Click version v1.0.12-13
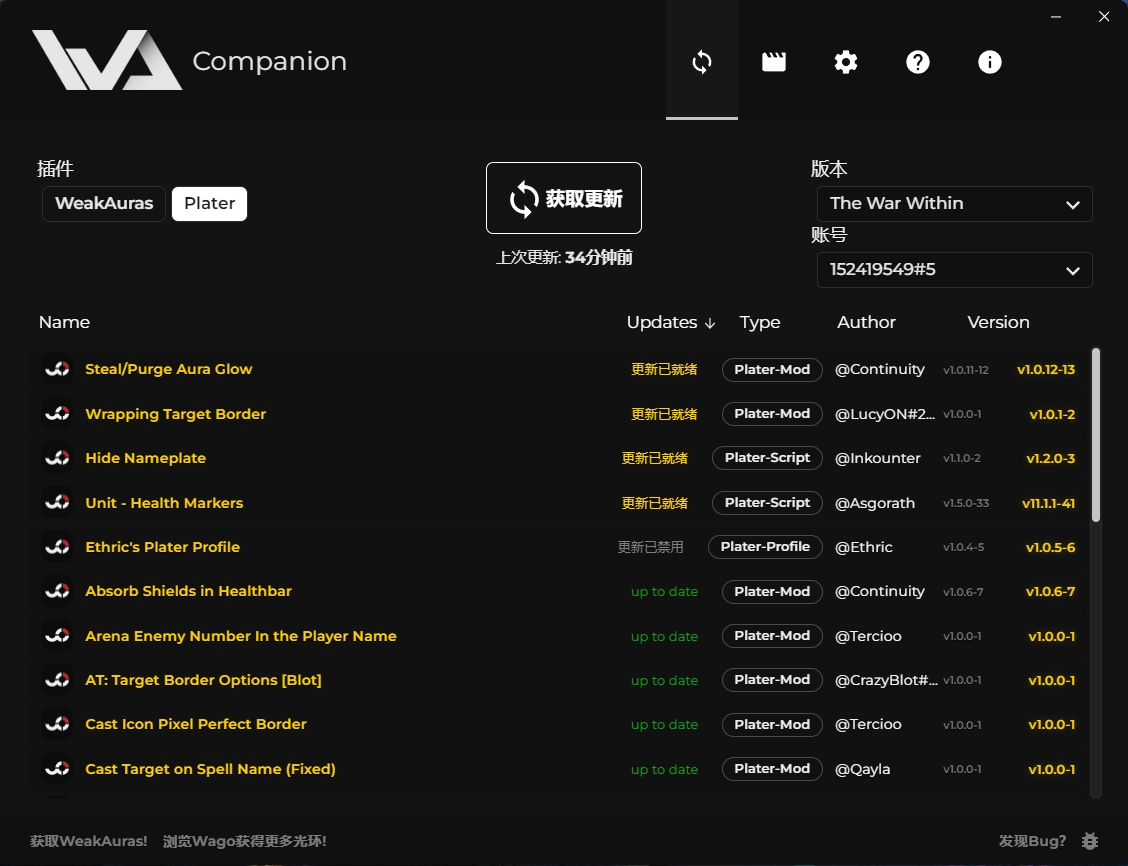This screenshot has width=1128, height=866. [x=1046, y=370]
